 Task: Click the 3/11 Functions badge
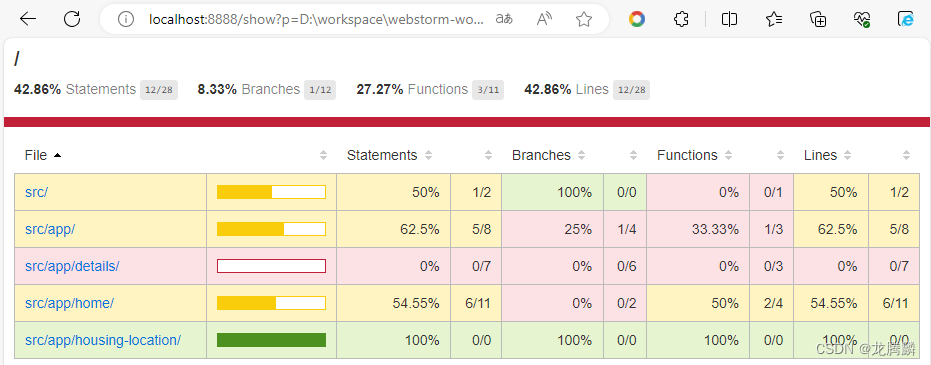488,90
